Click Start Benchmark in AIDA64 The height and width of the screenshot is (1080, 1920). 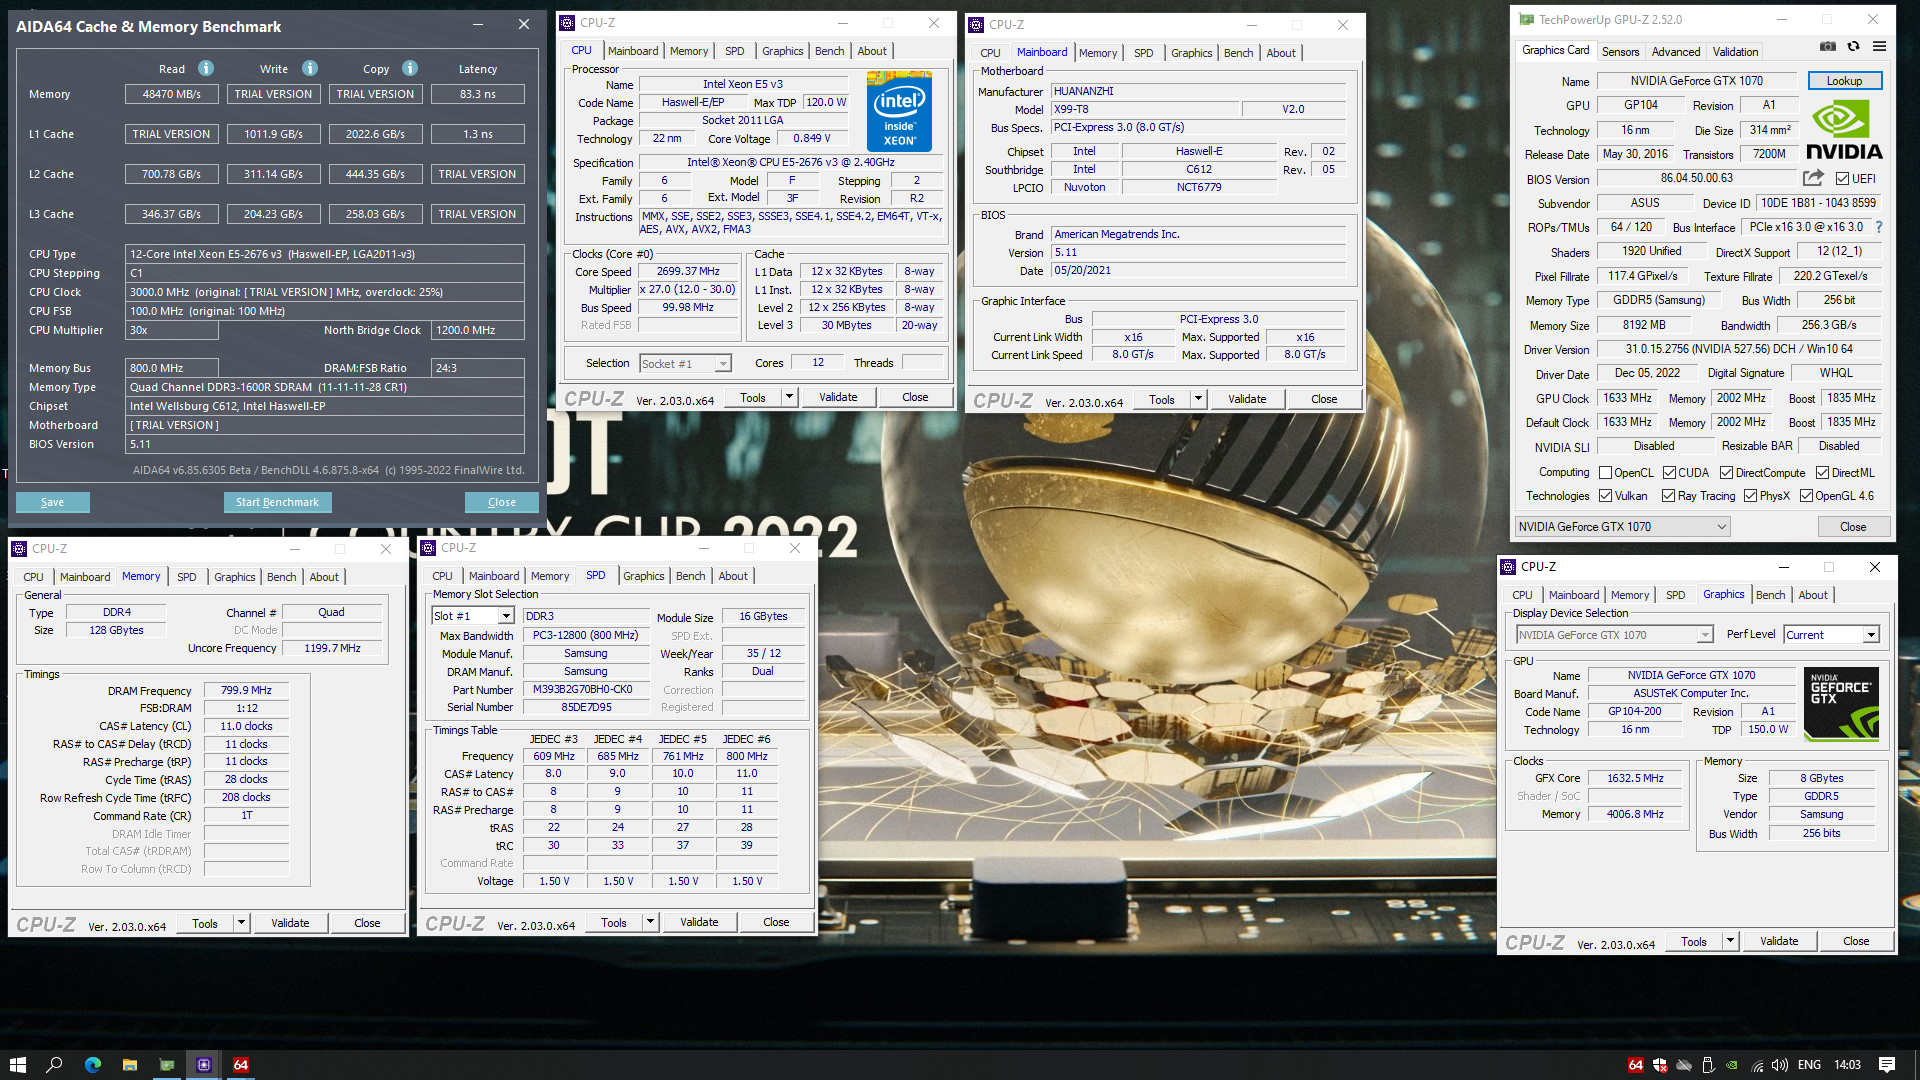point(277,502)
